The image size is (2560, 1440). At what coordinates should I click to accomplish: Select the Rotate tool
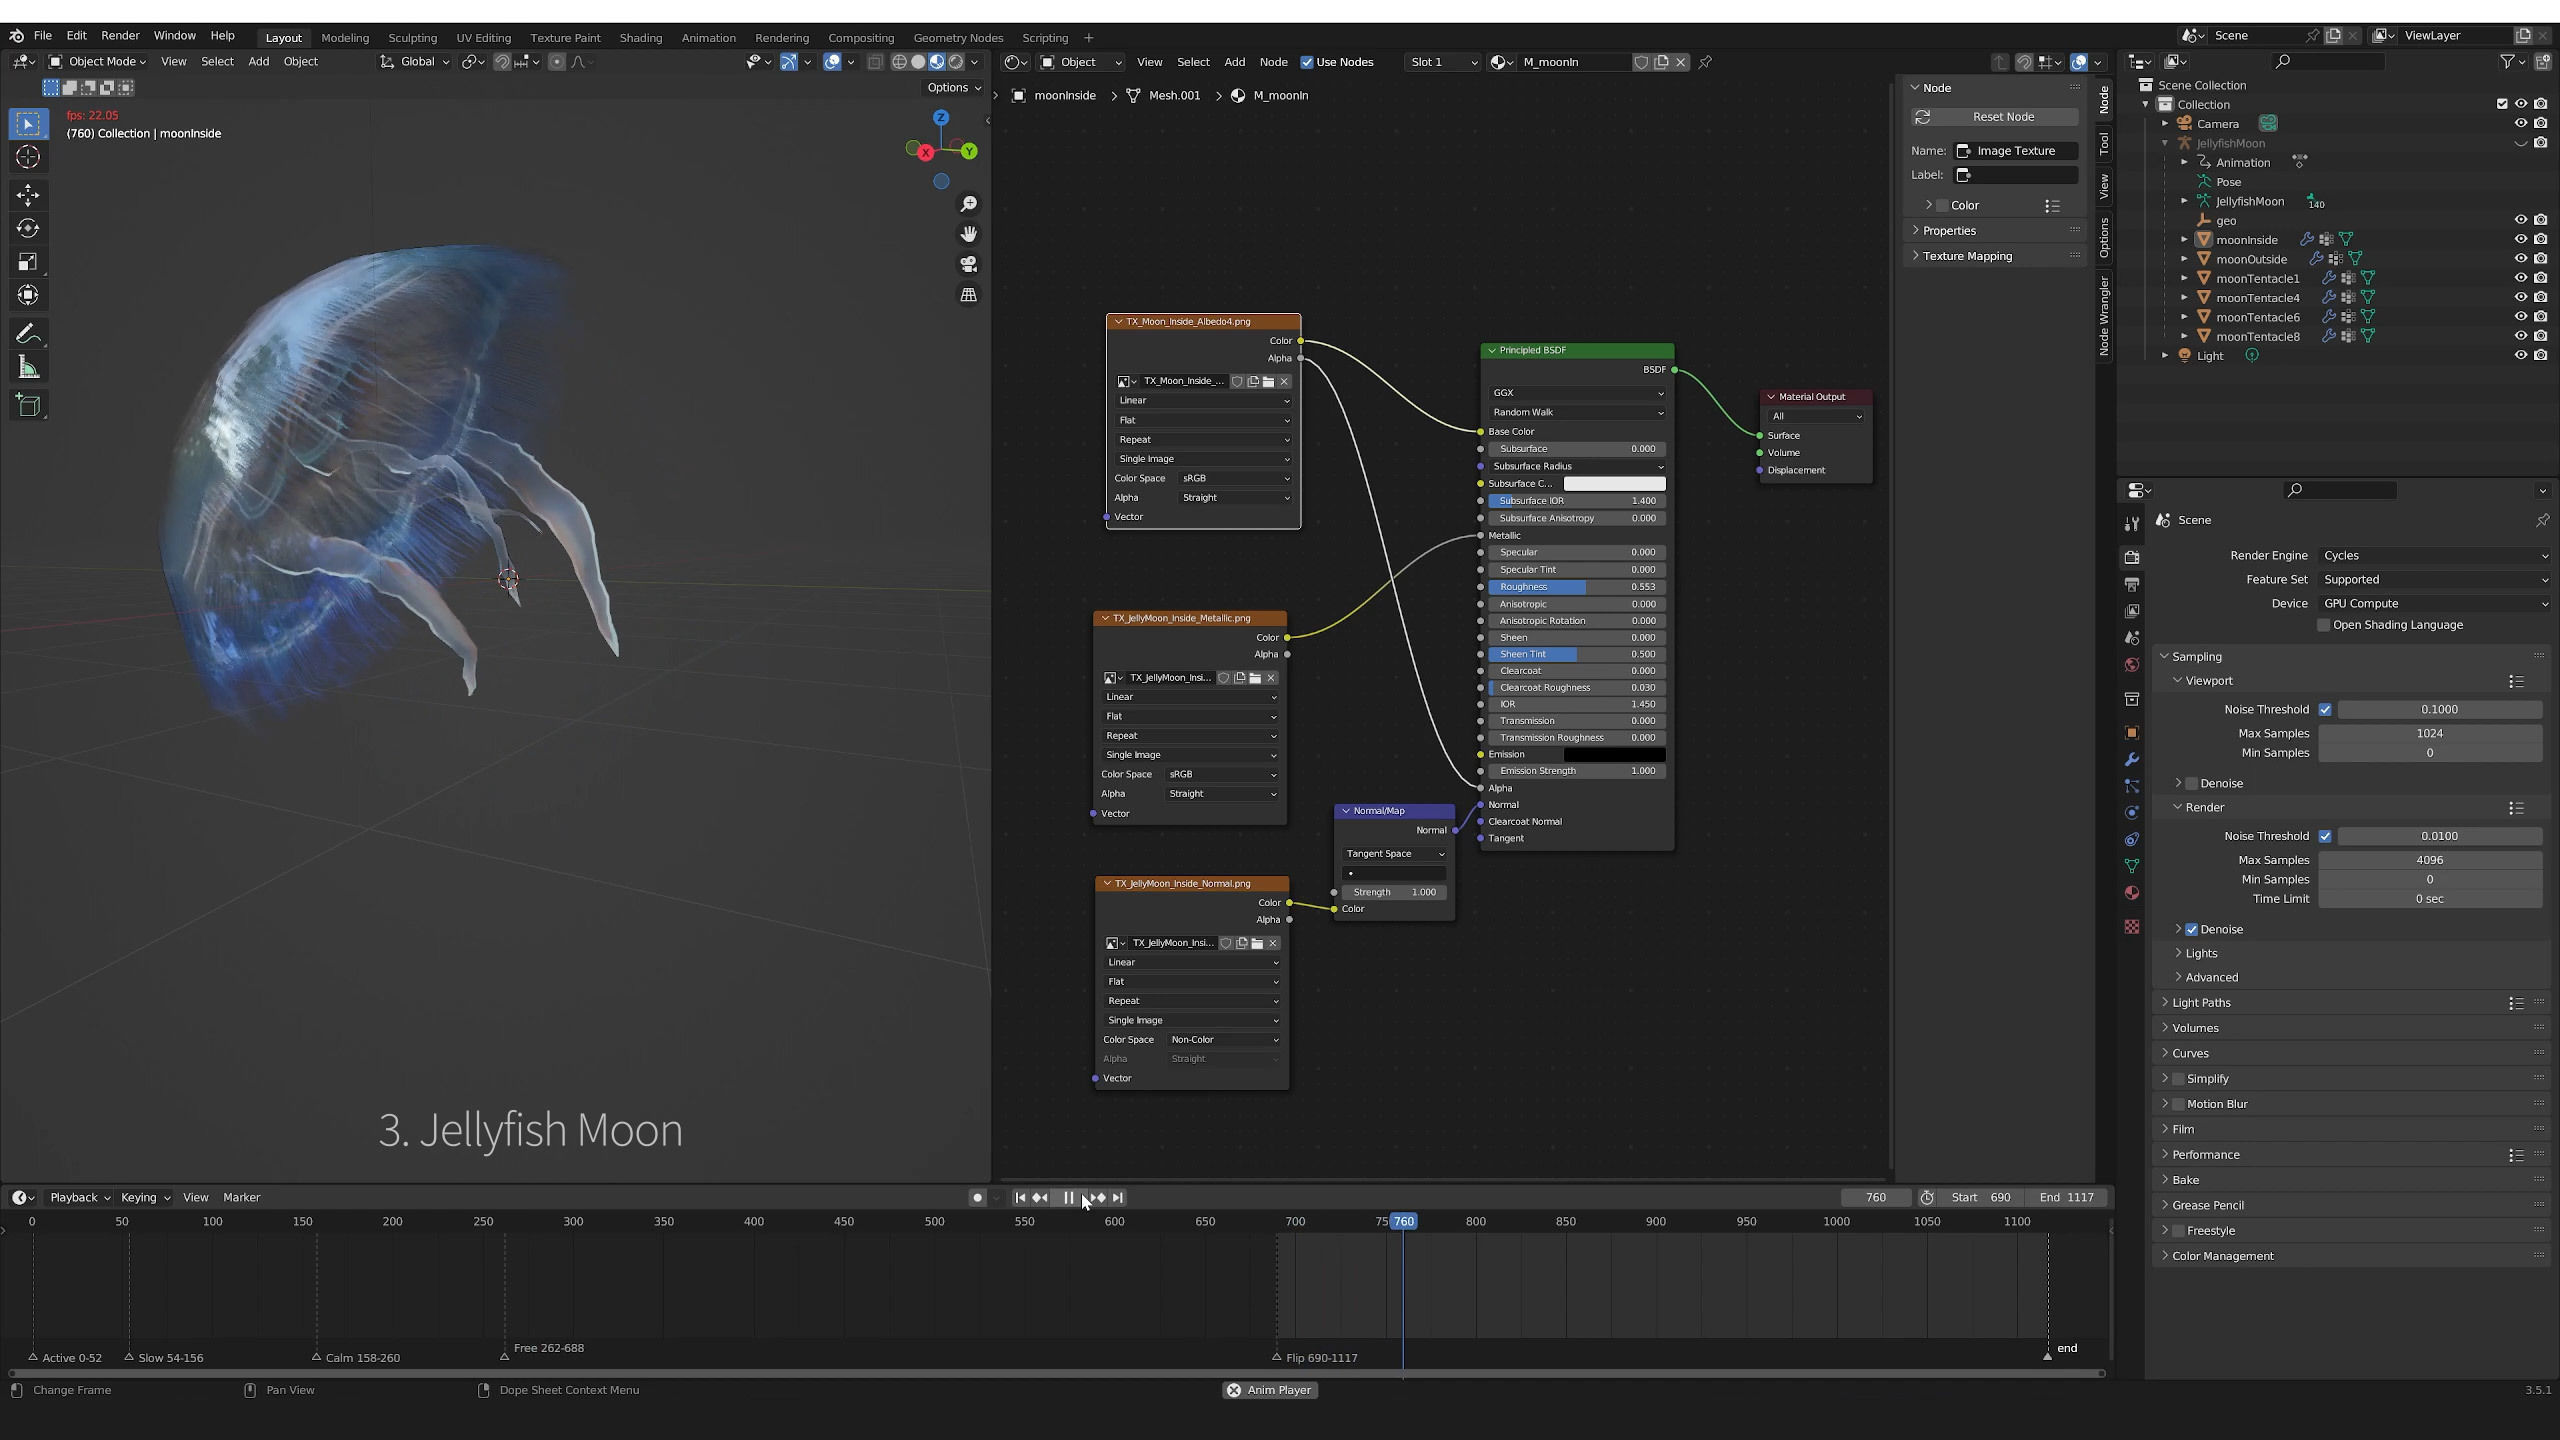[x=28, y=228]
